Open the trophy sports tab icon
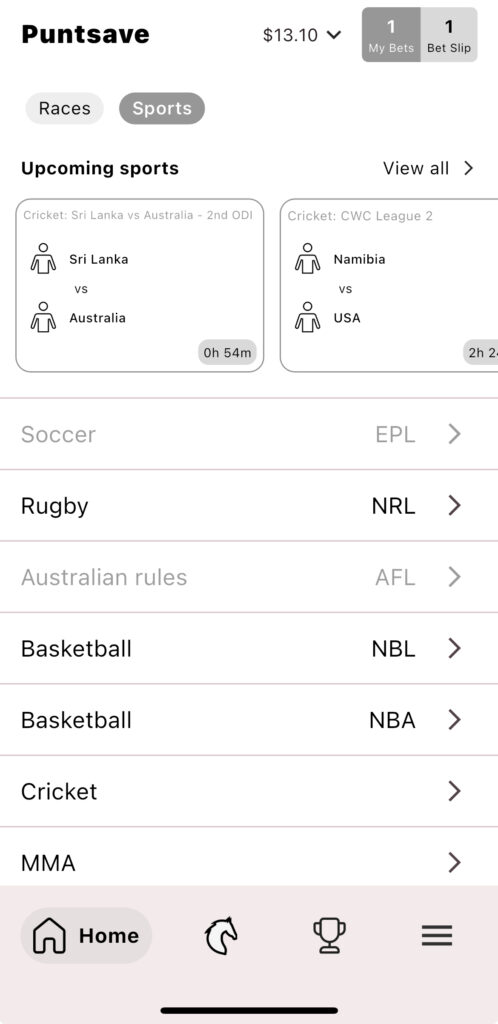Viewport: 498px width, 1024px height. pyautogui.click(x=329, y=936)
